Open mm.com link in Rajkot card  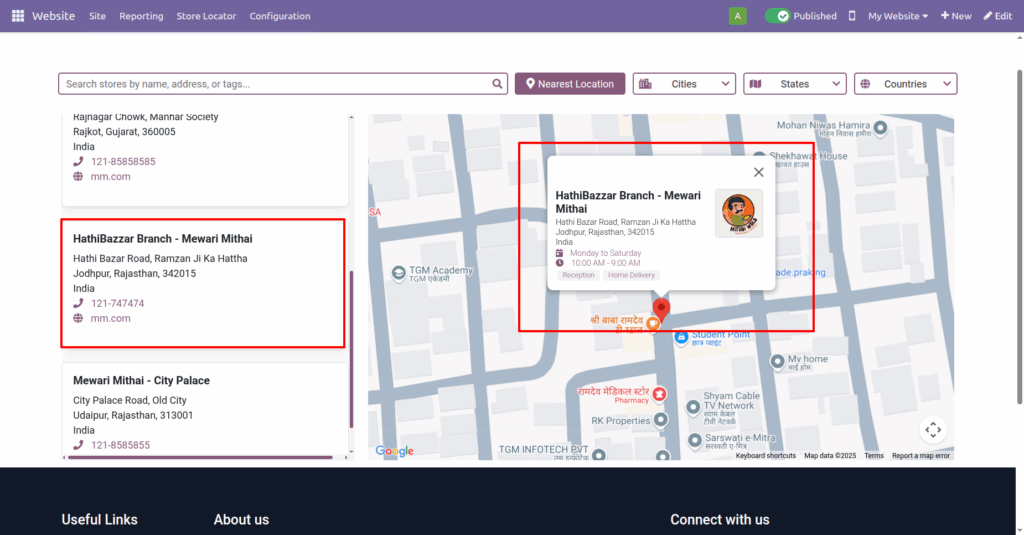click(x=110, y=176)
